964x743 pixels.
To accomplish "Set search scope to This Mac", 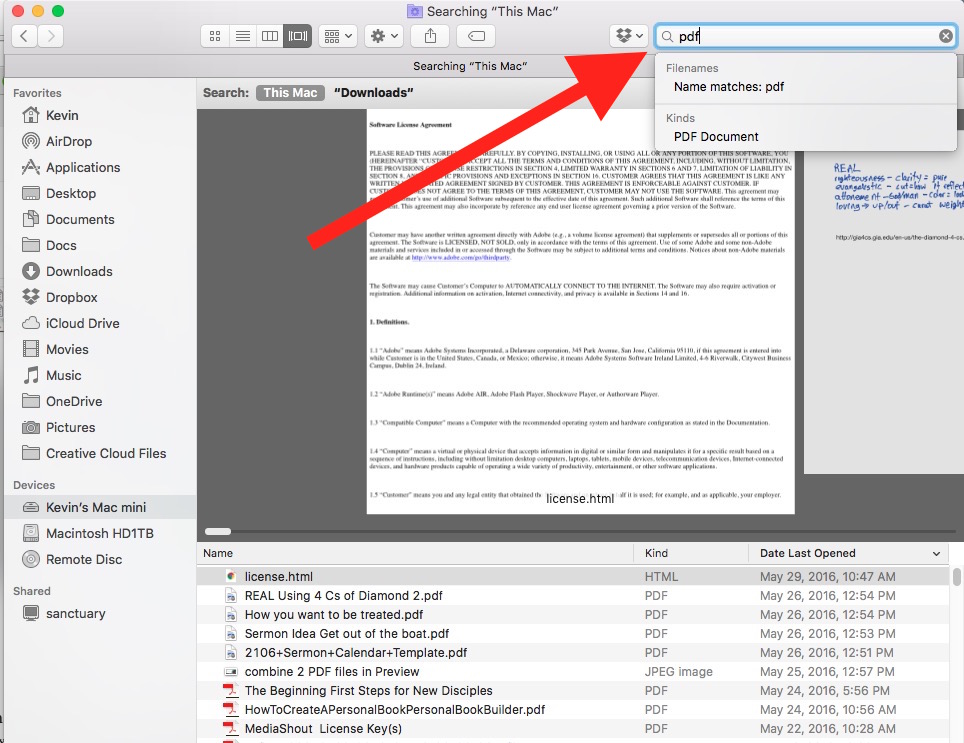I will (290, 93).
